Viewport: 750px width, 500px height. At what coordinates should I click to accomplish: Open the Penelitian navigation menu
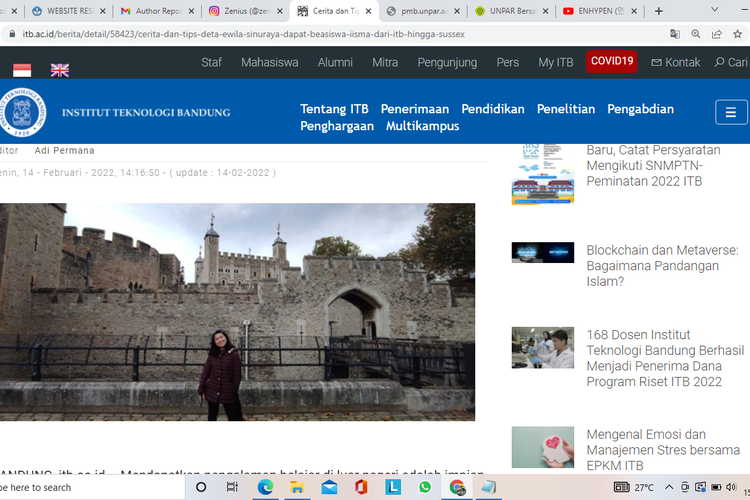(565, 109)
